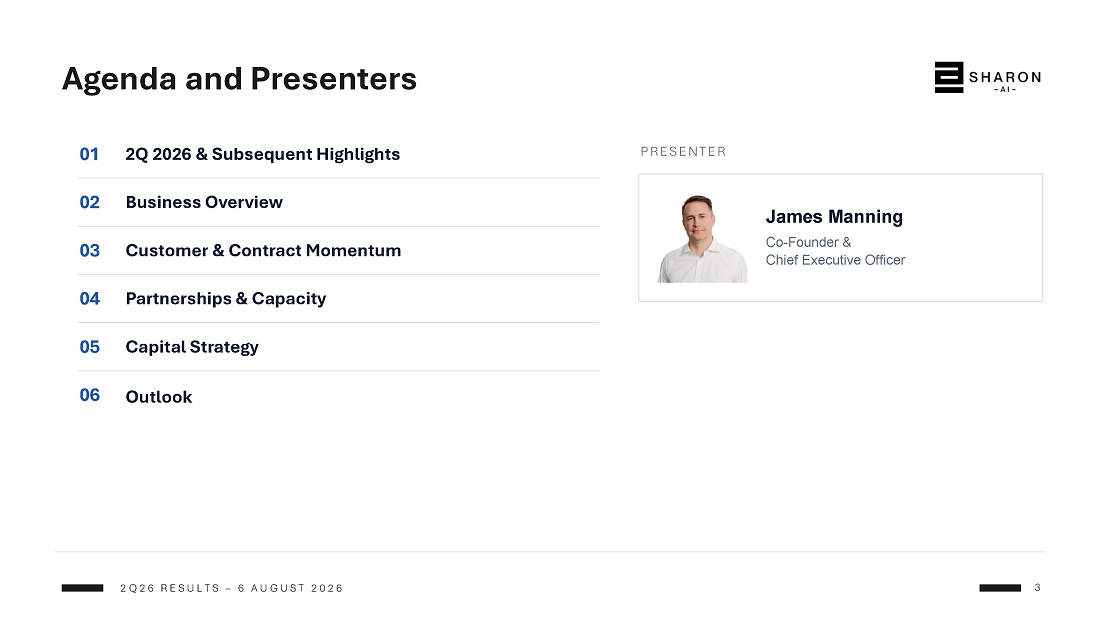Click the number 05 agenda marker
The width and height of the screenshot is (1100, 619).
pos(90,347)
